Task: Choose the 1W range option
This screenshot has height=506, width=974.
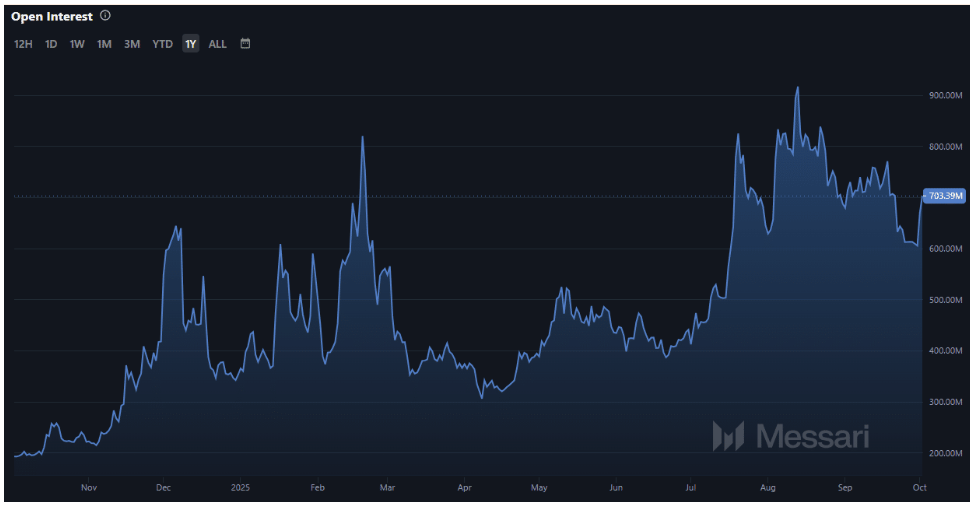Action: click(x=77, y=44)
